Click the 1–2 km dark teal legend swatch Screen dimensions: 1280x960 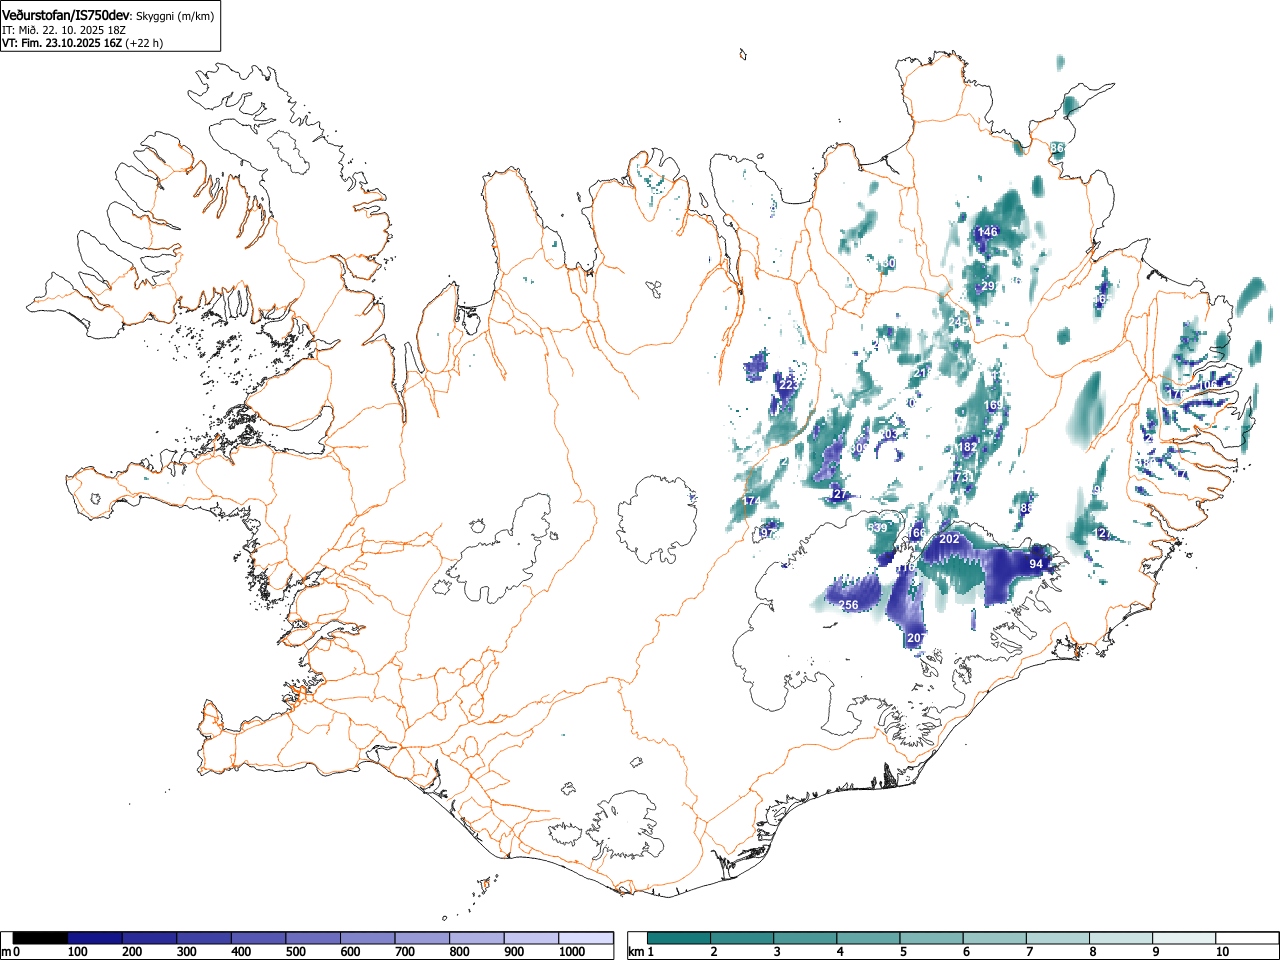point(680,938)
